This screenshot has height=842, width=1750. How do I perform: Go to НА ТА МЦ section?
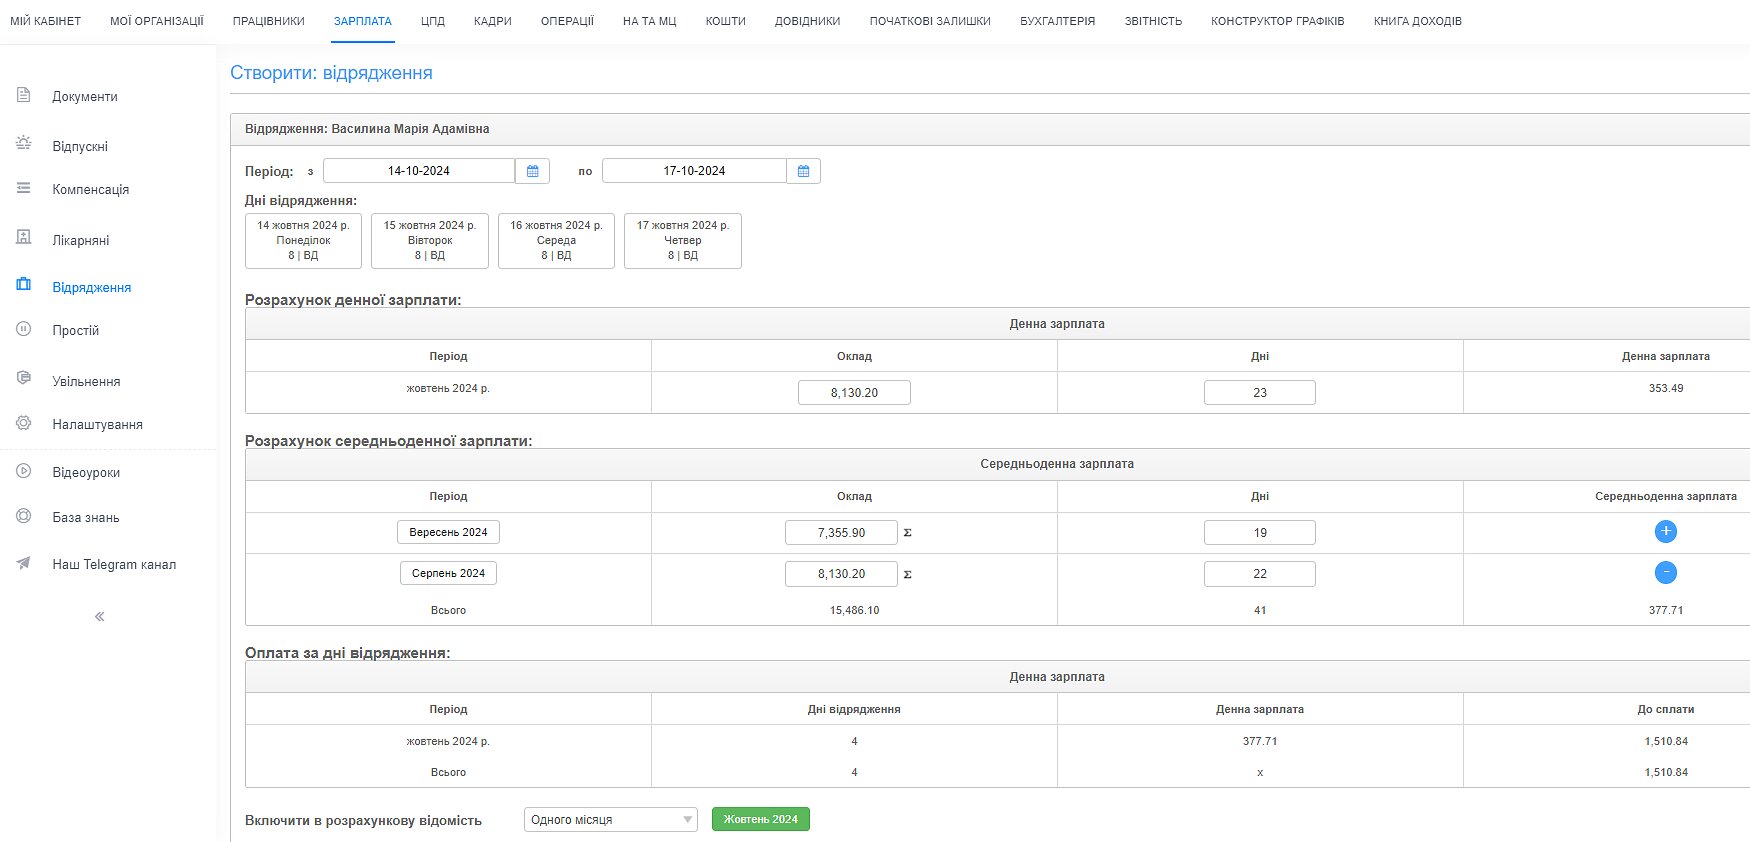coord(650,21)
